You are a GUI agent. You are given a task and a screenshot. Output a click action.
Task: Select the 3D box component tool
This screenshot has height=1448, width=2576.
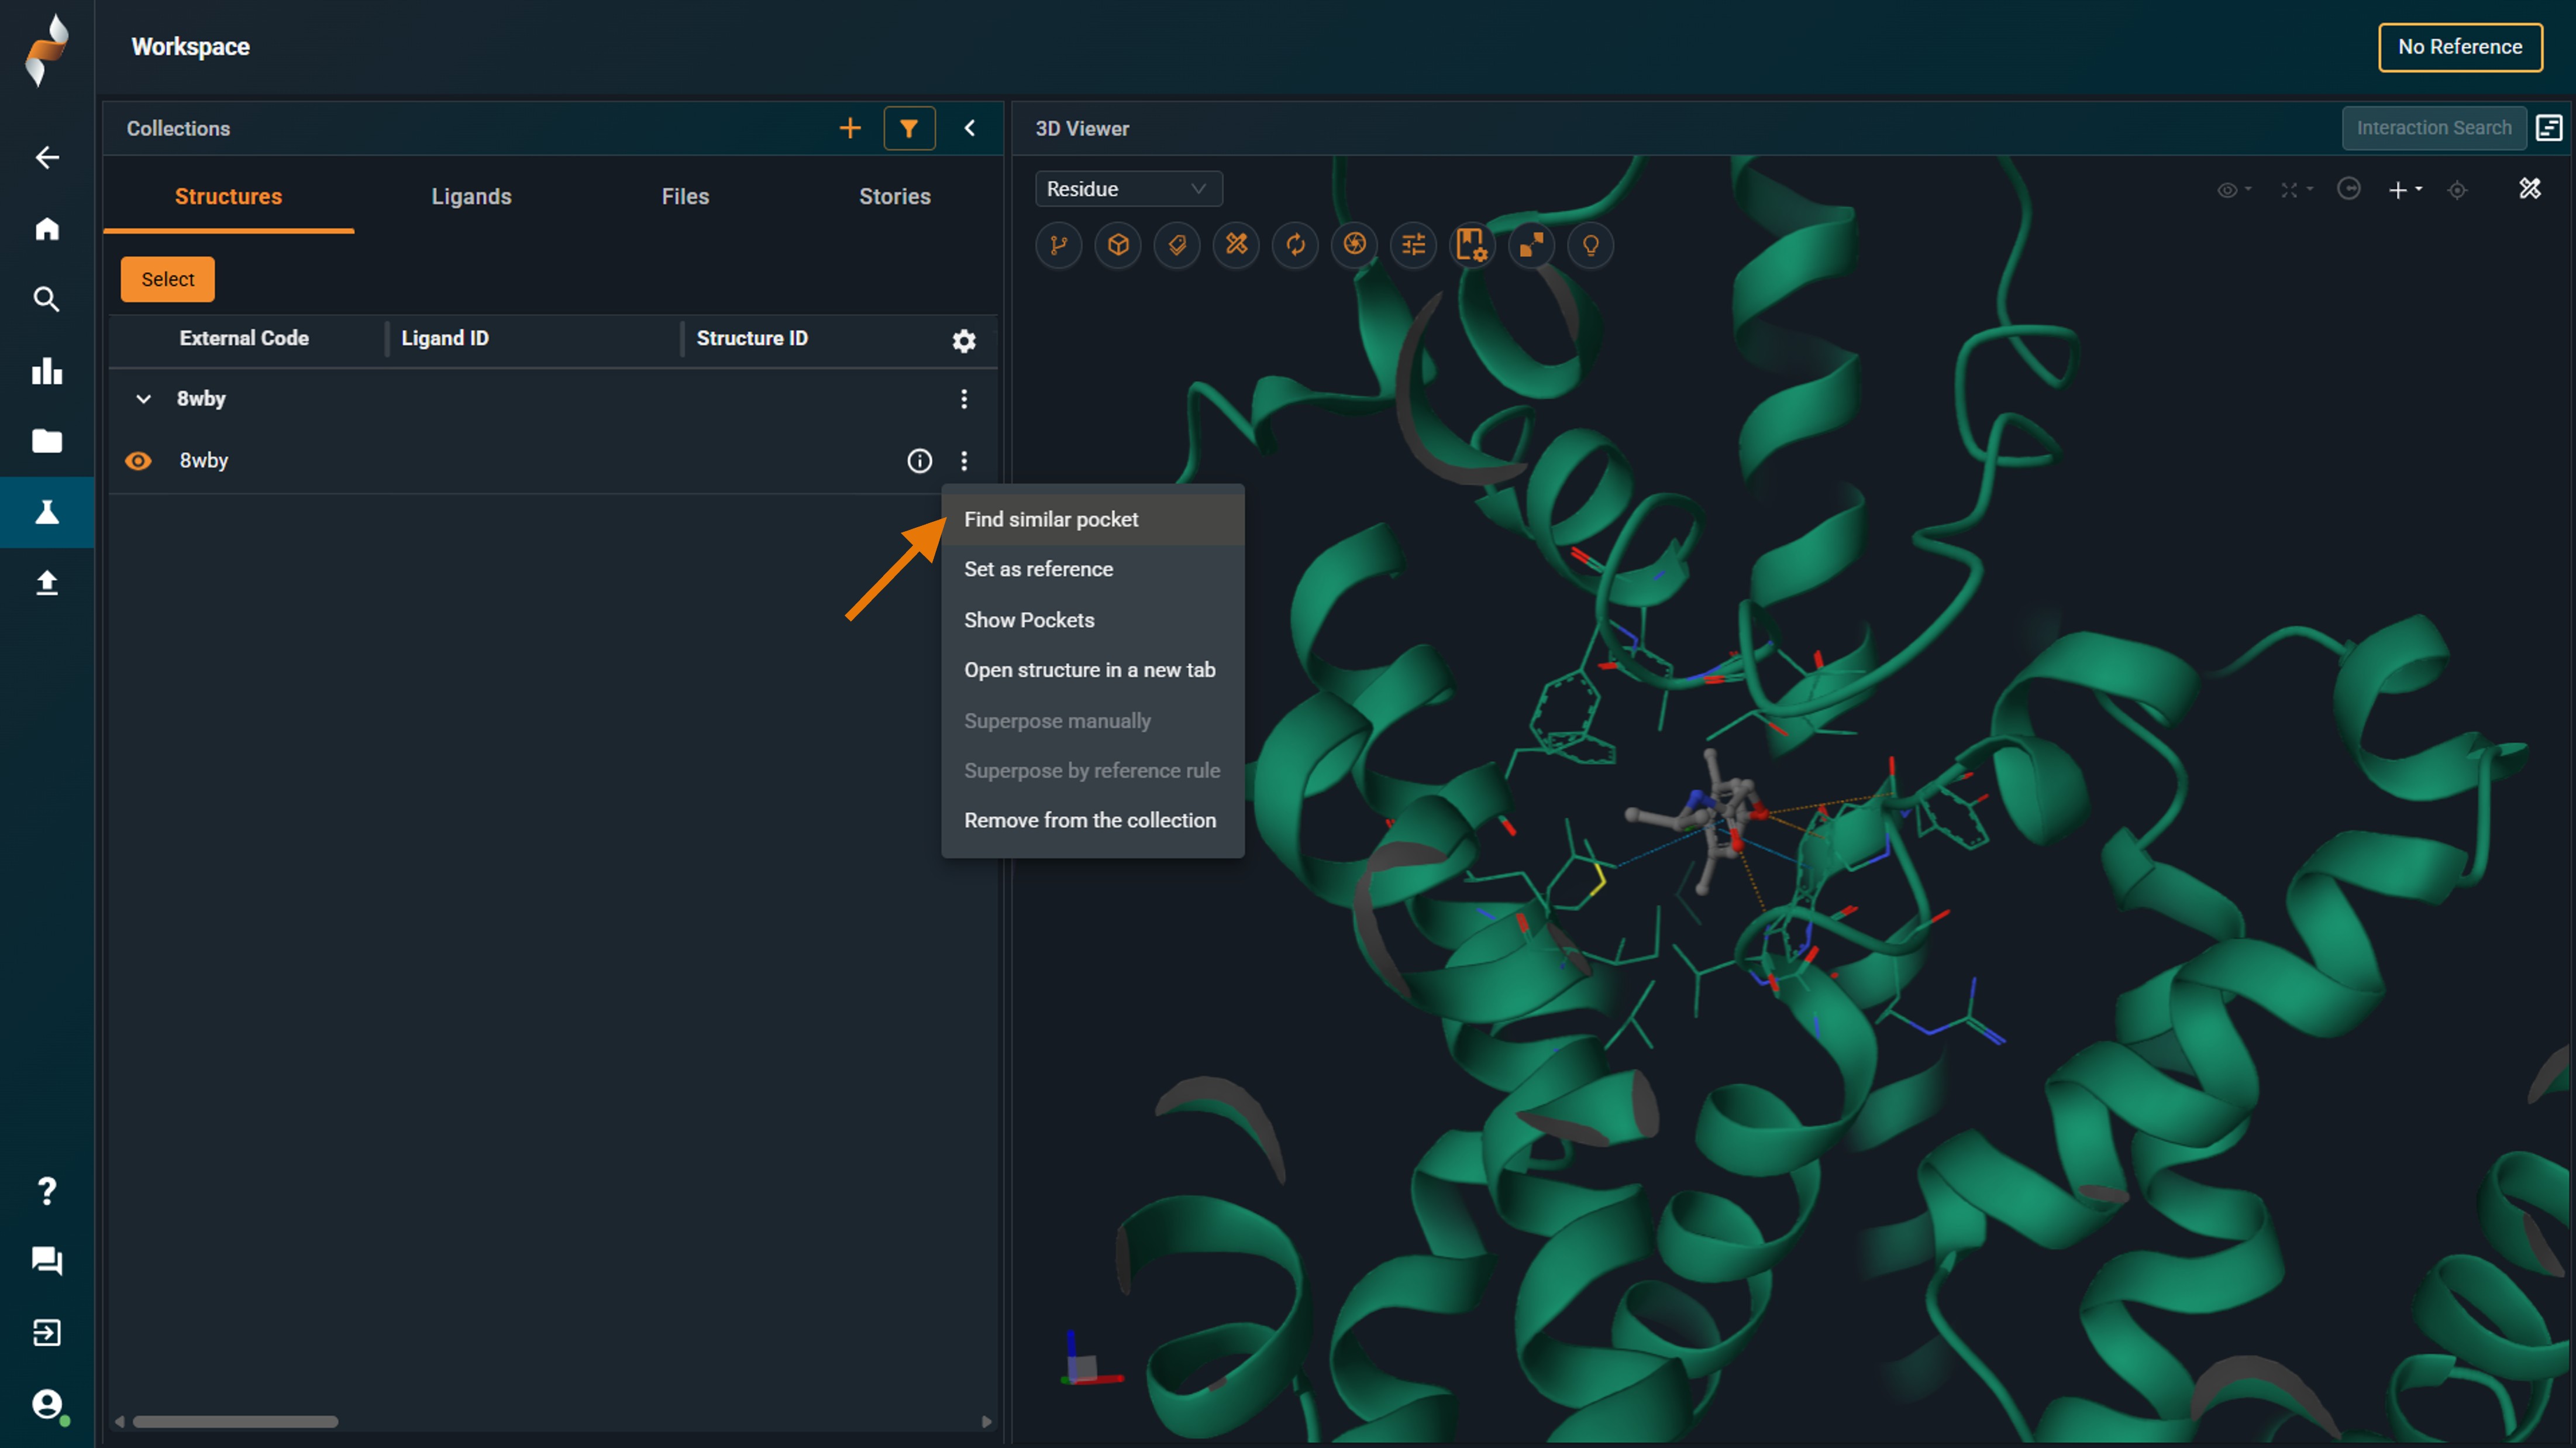click(1118, 245)
